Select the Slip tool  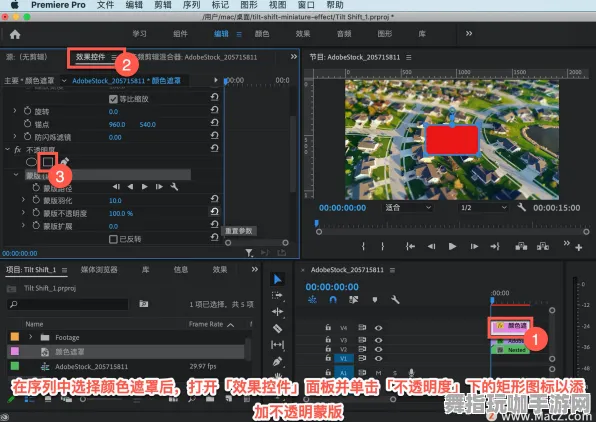[x=277, y=345]
